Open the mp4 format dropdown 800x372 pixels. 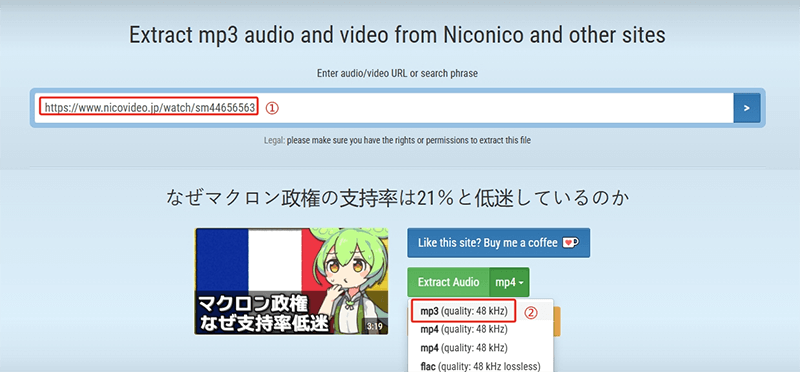509,282
